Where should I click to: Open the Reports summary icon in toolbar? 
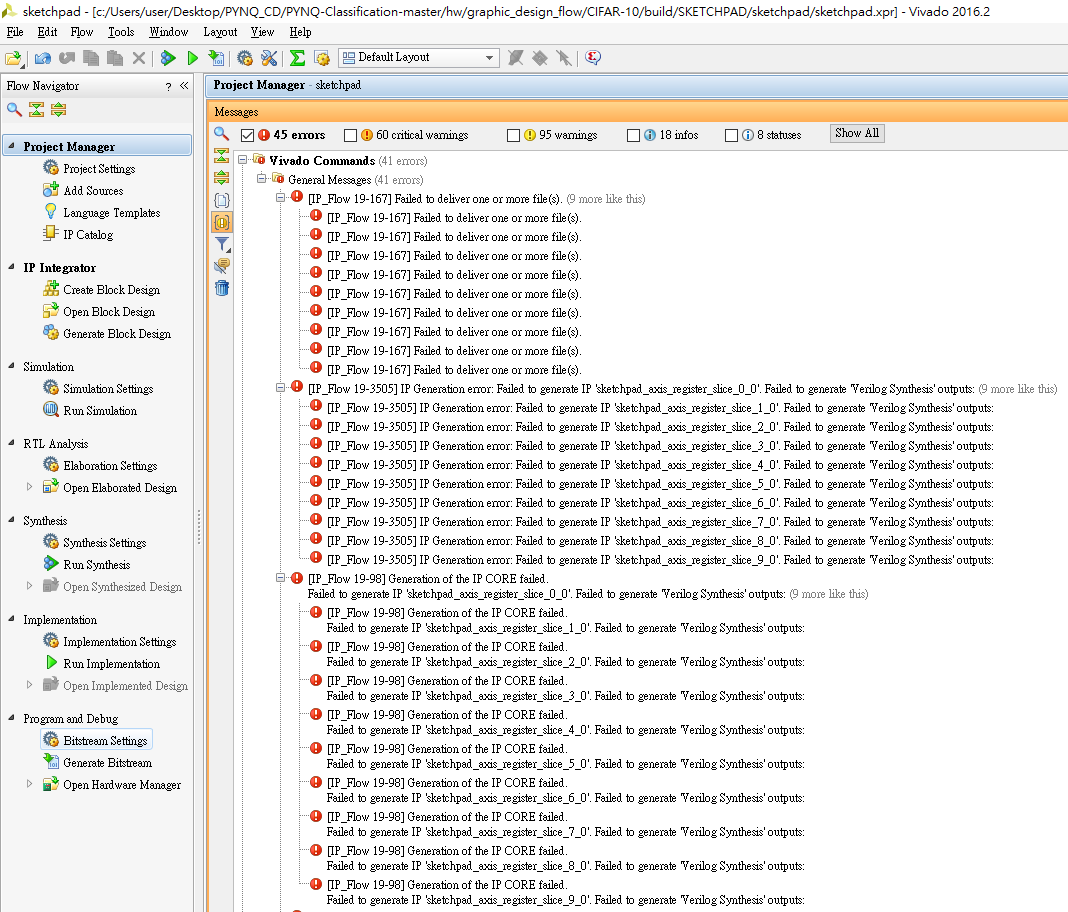[296, 58]
